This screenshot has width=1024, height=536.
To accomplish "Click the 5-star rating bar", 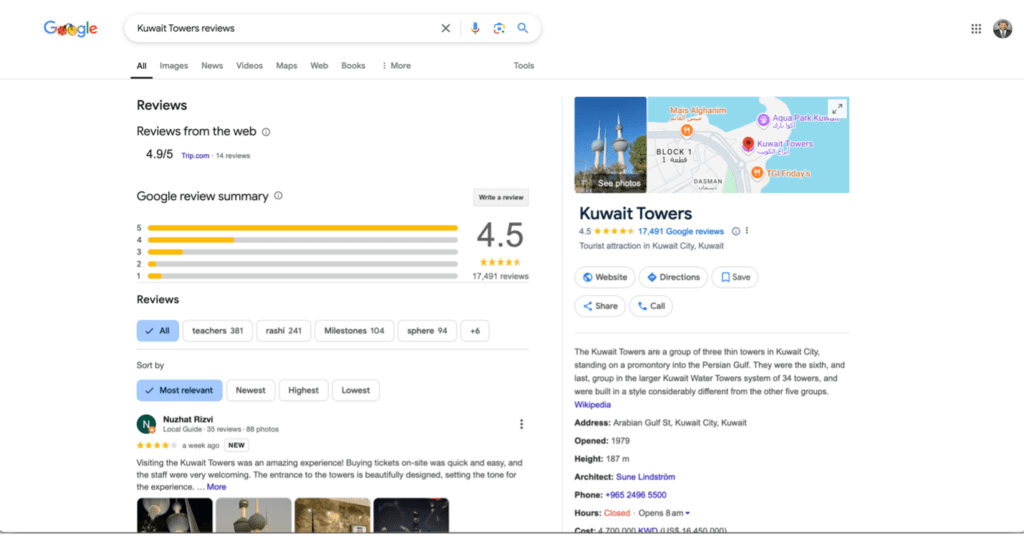I will tap(302, 228).
